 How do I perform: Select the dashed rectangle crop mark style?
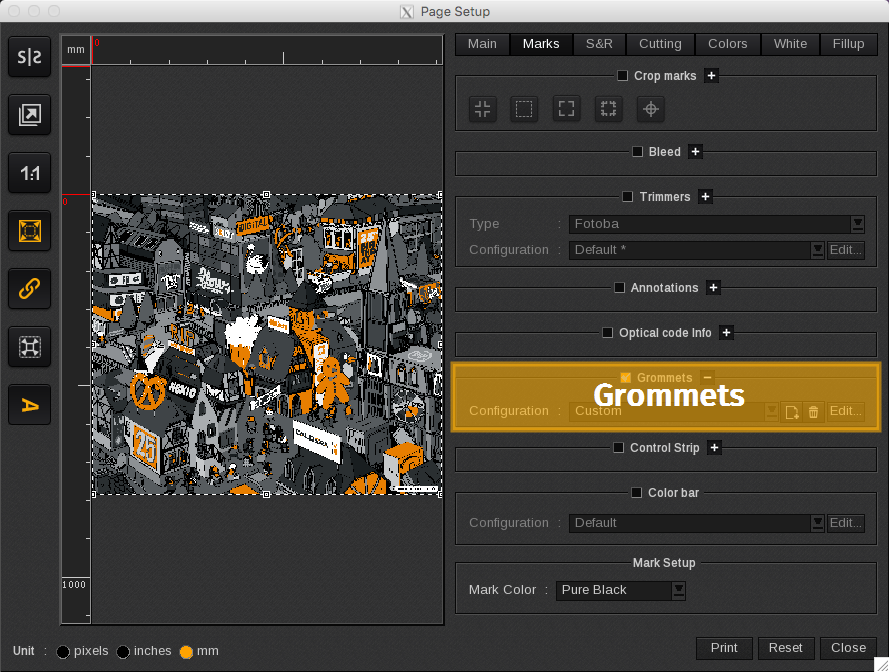524,109
